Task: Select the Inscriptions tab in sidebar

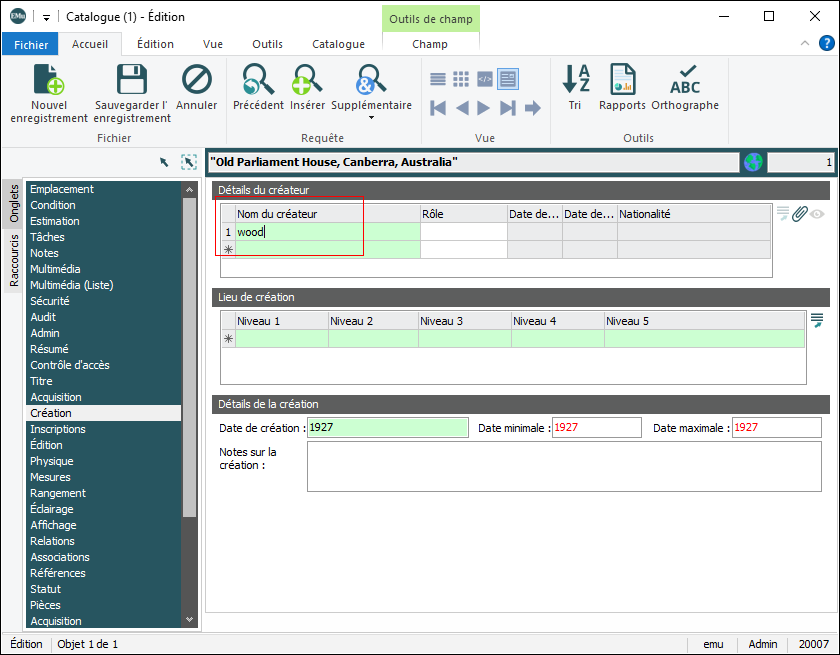Action: (x=58, y=429)
